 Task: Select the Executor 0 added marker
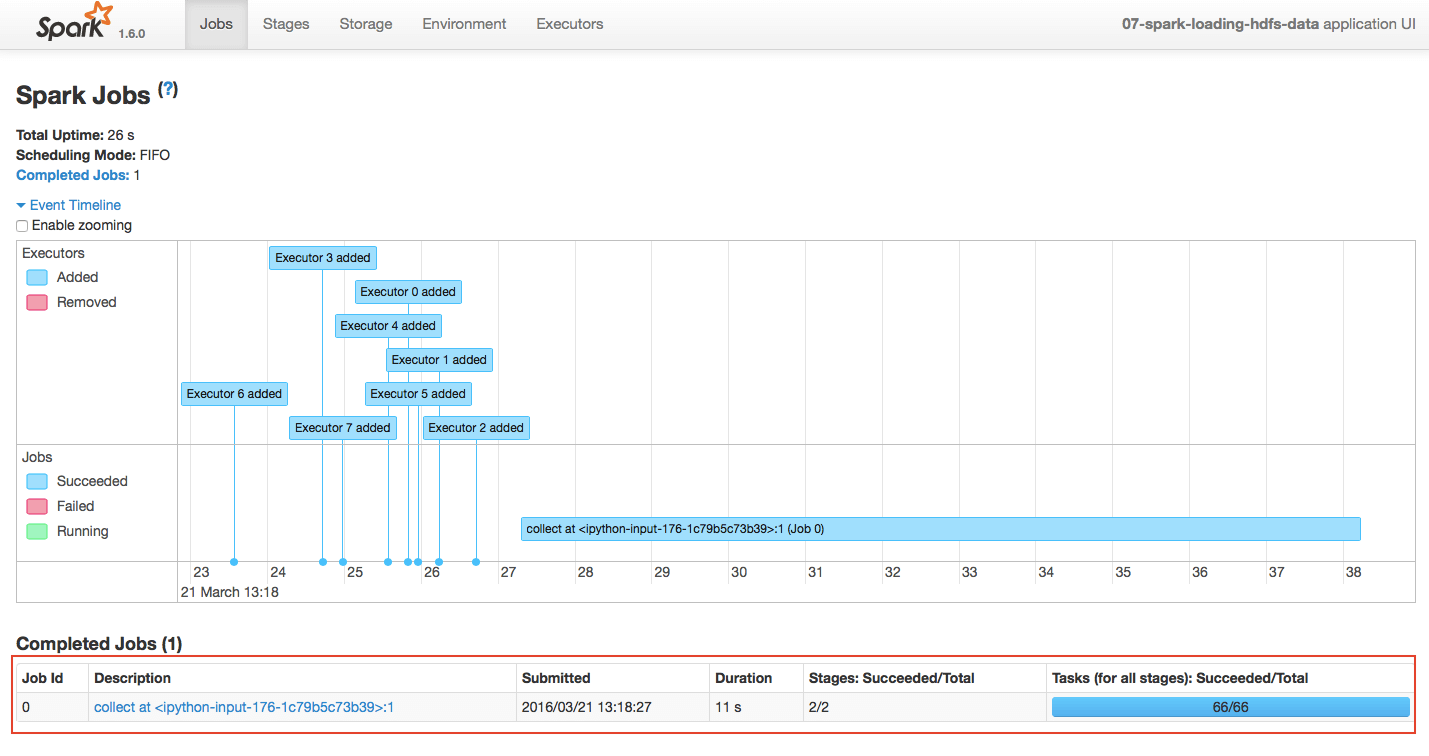(x=408, y=292)
